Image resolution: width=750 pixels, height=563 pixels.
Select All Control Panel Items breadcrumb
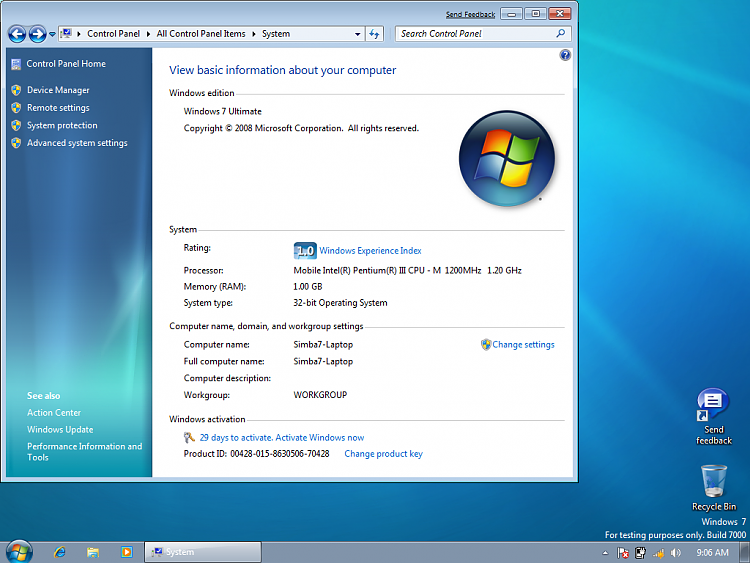(201, 34)
